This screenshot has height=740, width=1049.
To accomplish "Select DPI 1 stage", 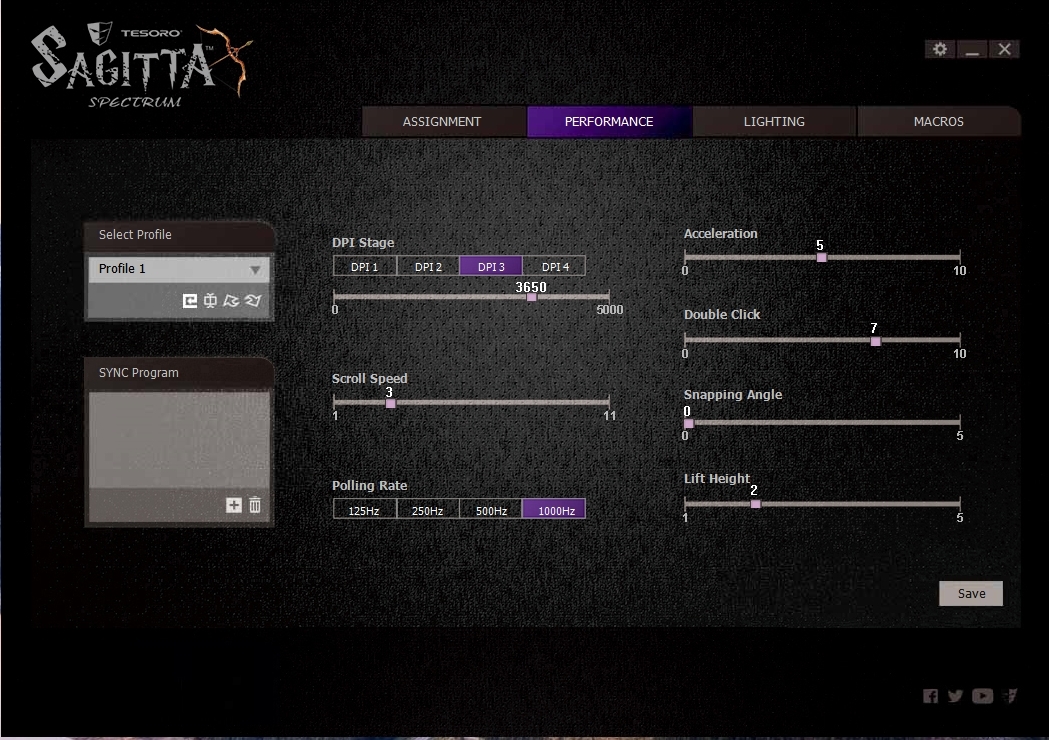I will 365,266.
